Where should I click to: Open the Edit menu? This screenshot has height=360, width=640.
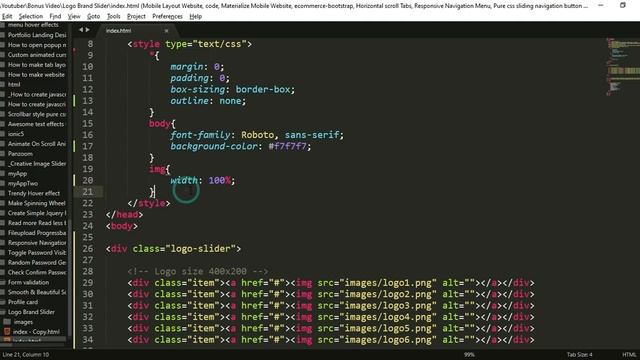point(7,16)
